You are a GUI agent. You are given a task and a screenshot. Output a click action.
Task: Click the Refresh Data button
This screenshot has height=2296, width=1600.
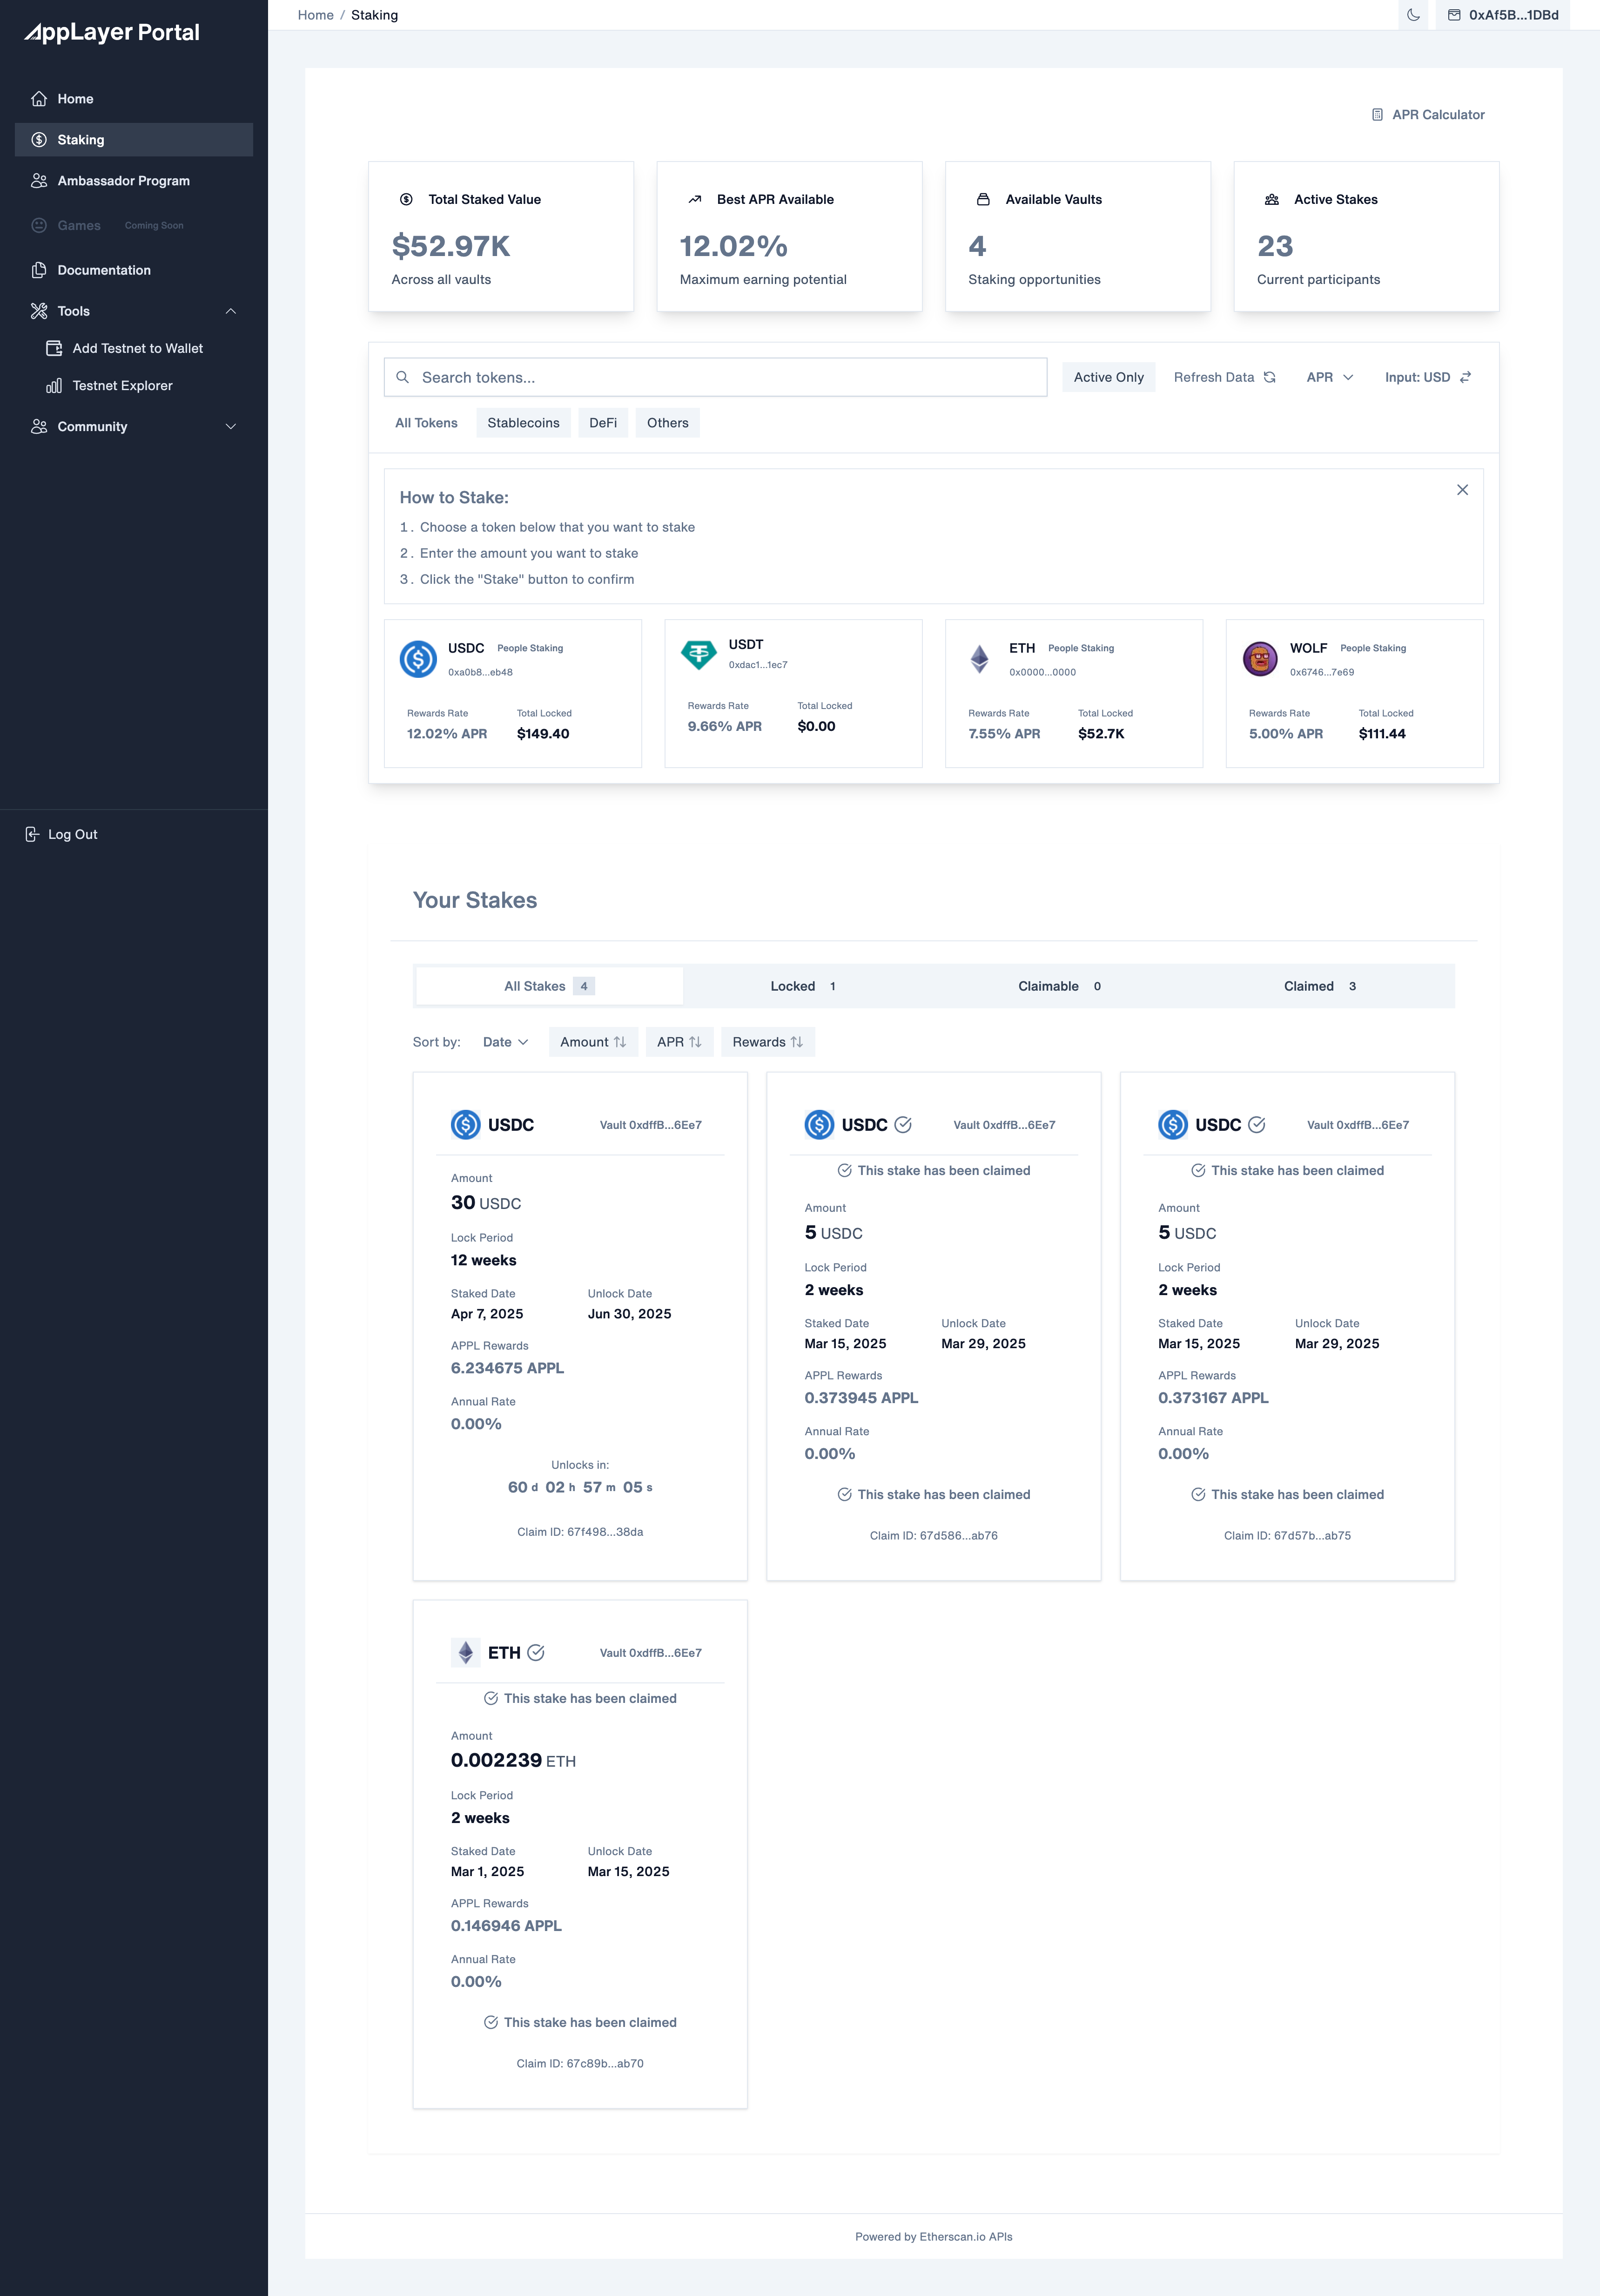click(x=1224, y=377)
